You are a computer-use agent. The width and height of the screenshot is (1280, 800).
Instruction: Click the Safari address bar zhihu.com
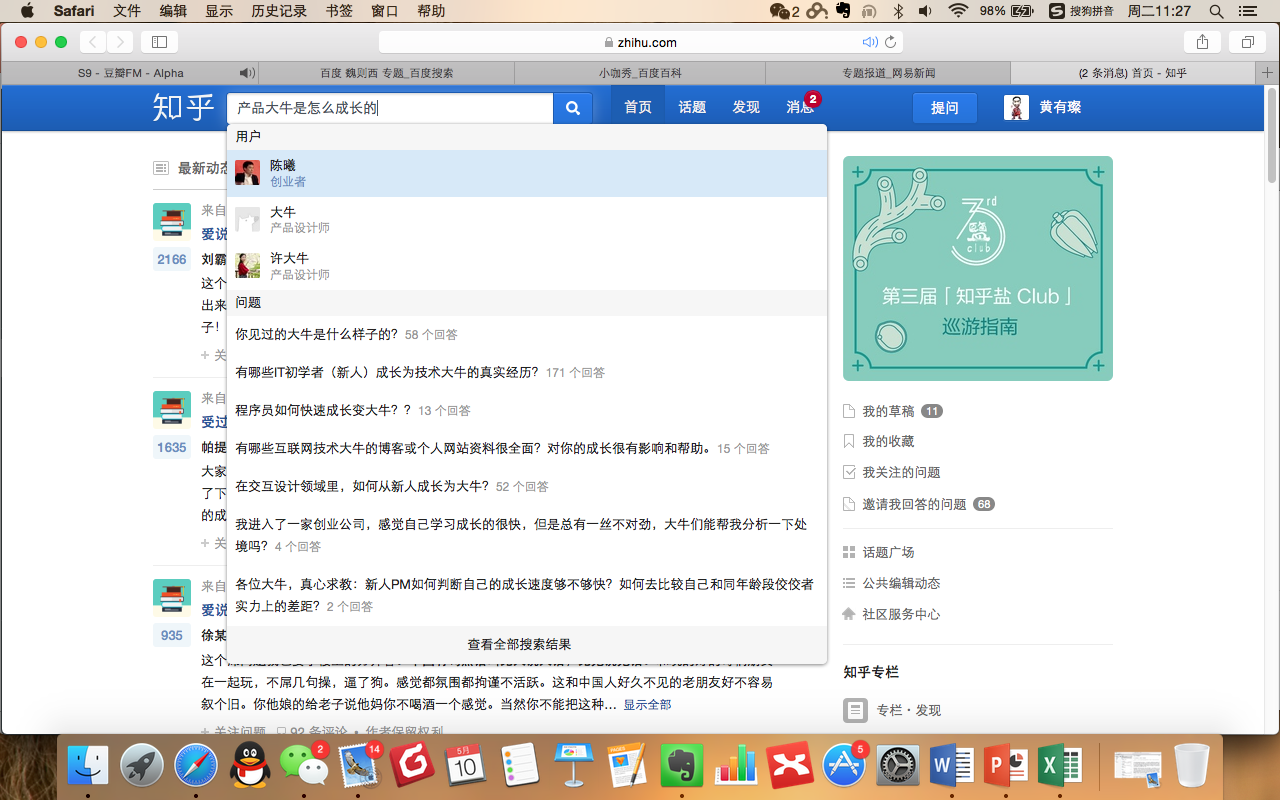pos(640,42)
